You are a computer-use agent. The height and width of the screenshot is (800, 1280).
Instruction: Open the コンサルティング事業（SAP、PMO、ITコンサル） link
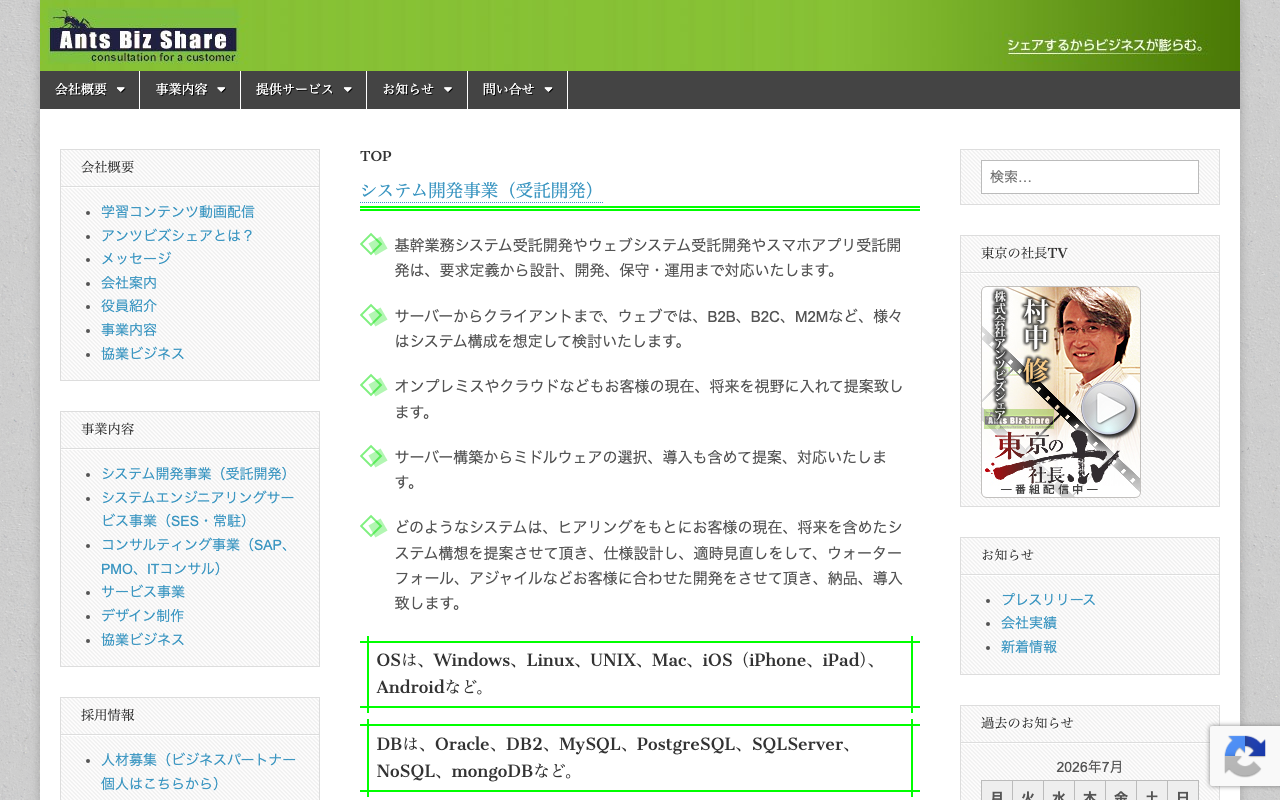click(x=198, y=556)
